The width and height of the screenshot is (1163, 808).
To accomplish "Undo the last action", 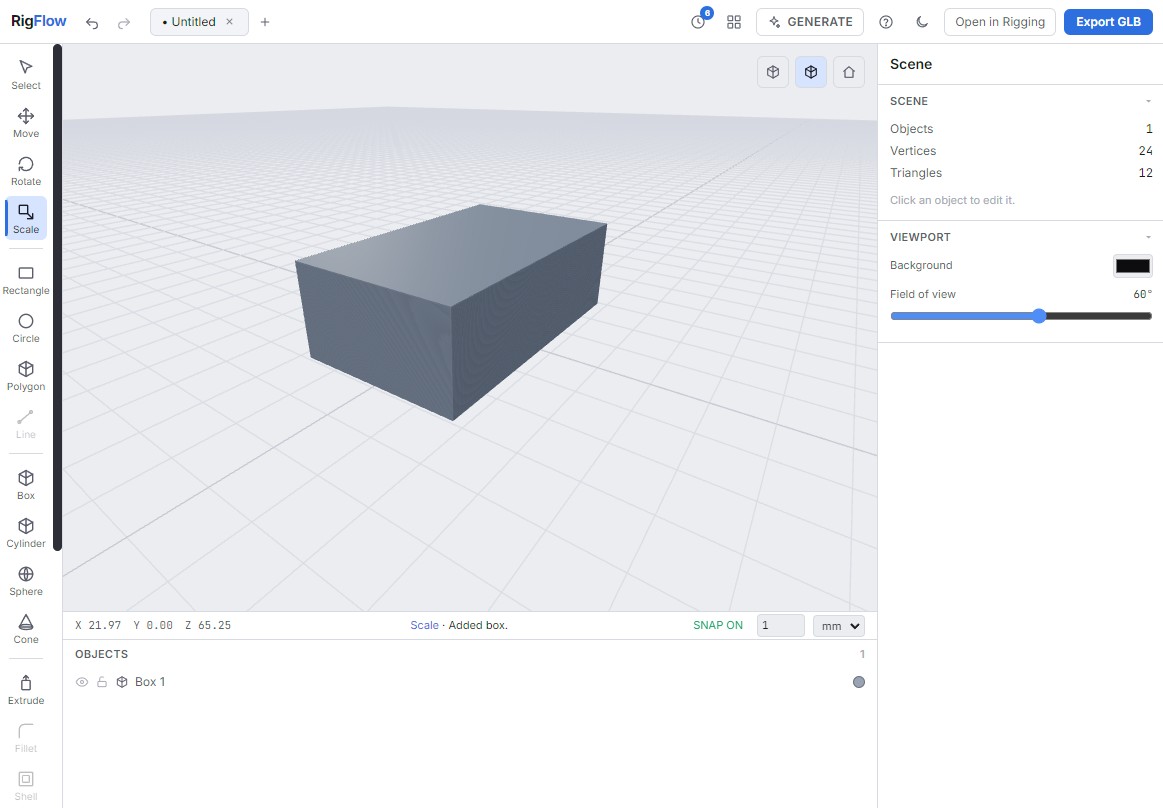I will (x=92, y=22).
